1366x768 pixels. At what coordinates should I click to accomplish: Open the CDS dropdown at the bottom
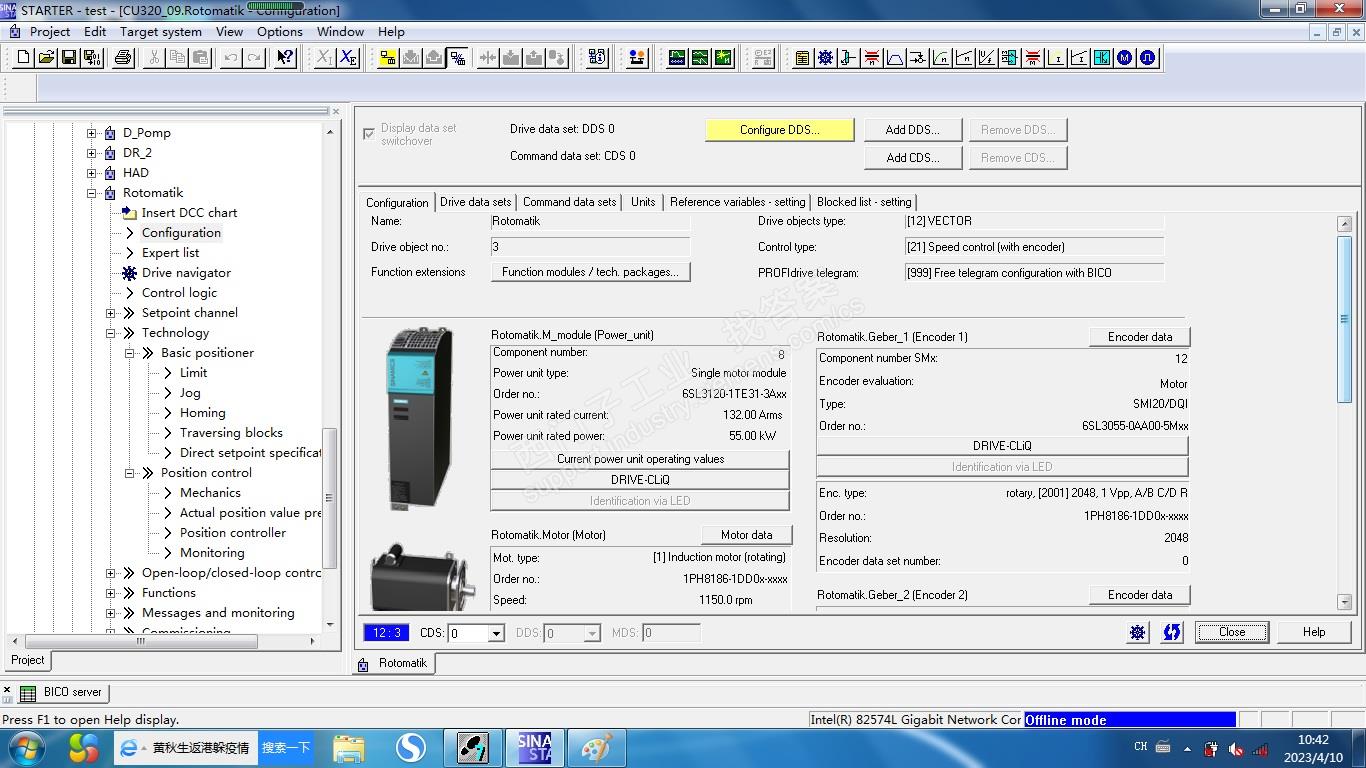(496, 633)
